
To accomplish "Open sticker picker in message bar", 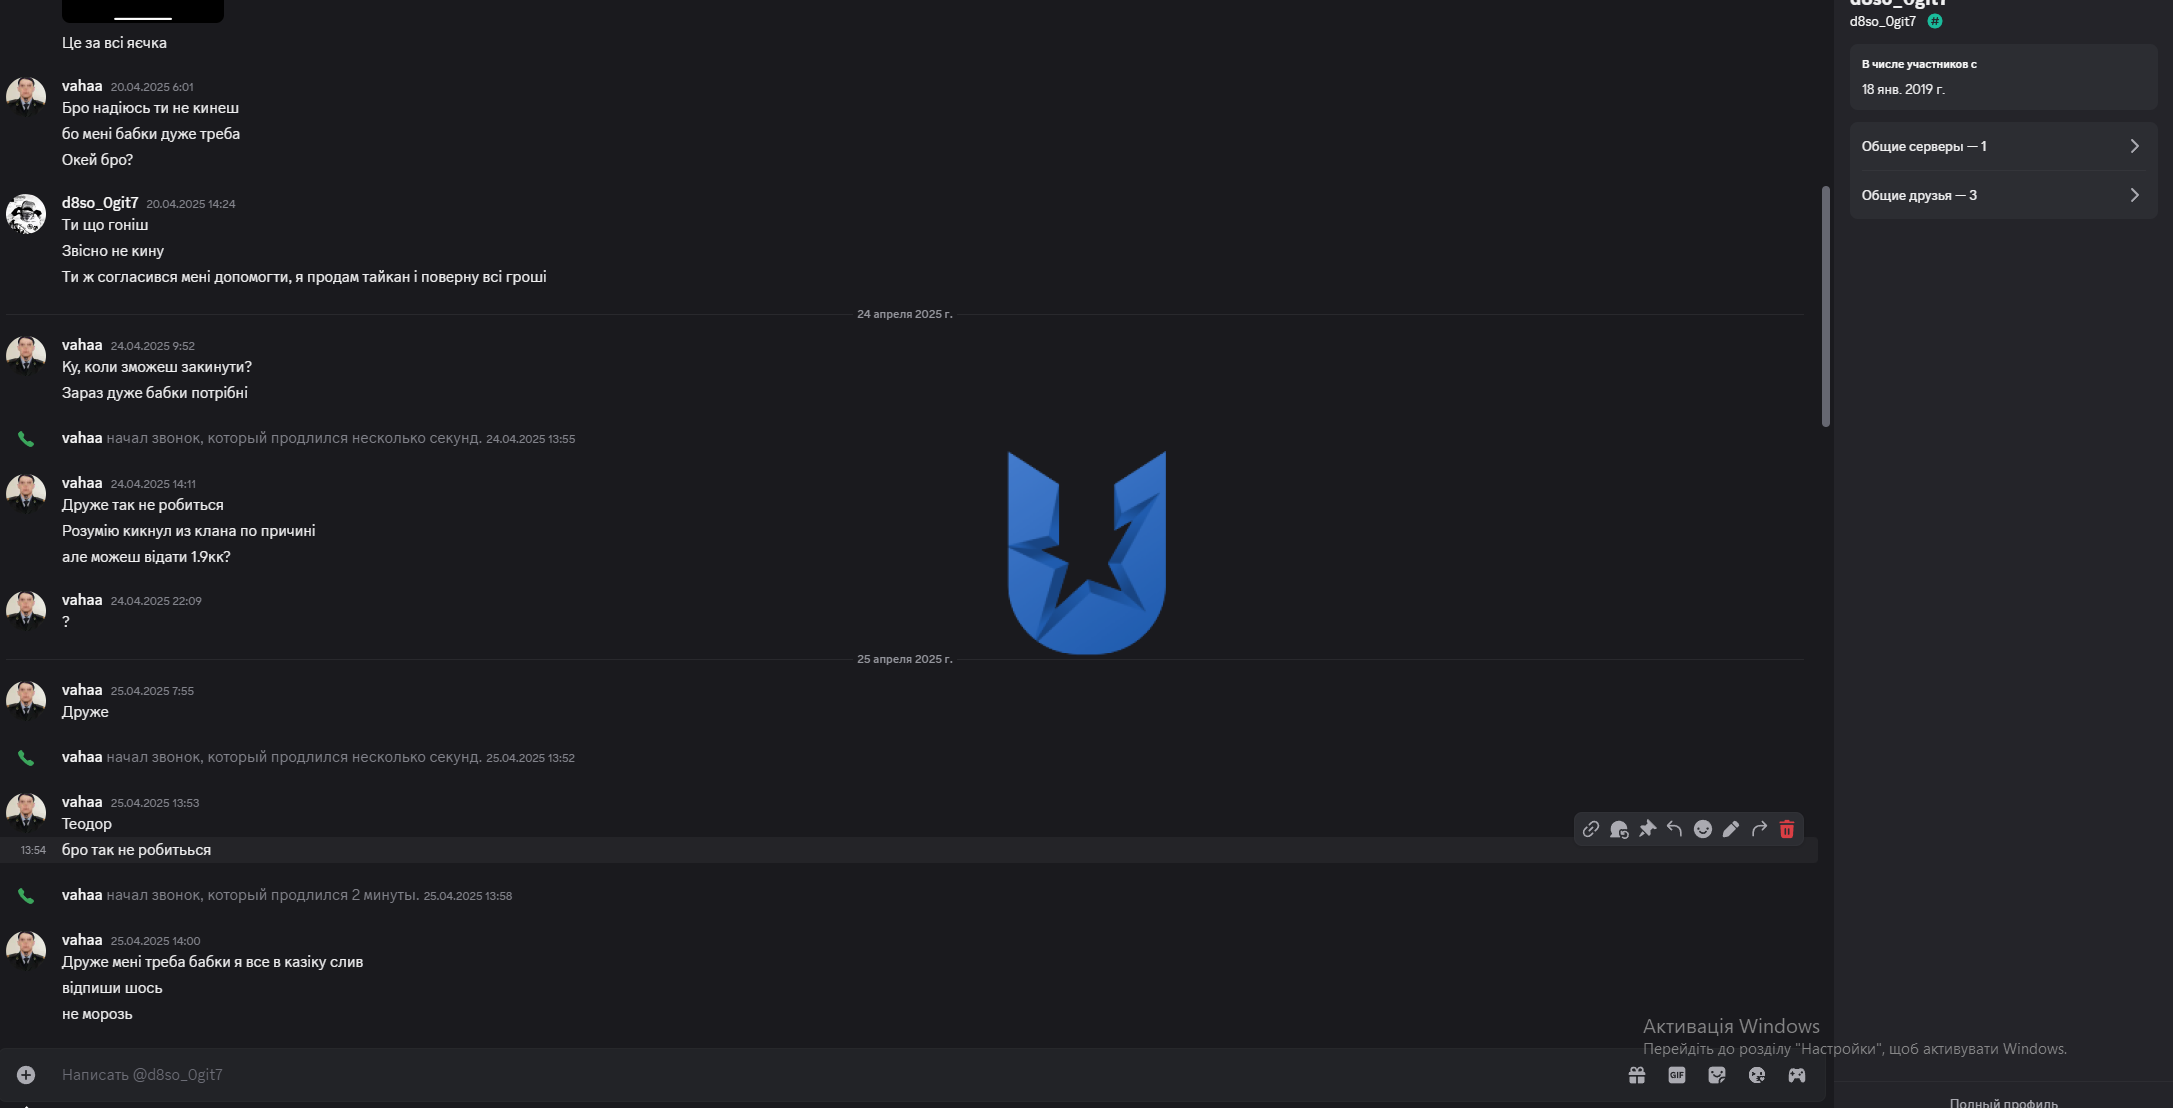I will tap(1717, 1075).
